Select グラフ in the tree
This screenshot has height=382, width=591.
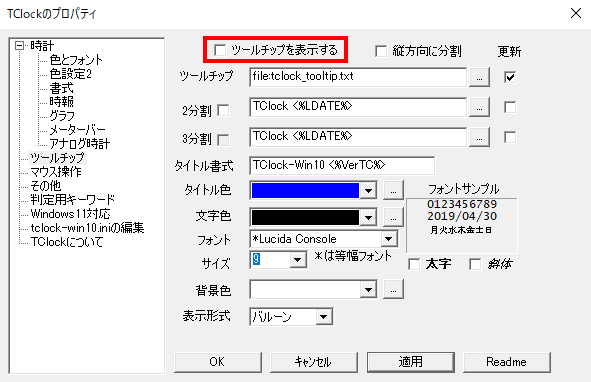point(62,115)
